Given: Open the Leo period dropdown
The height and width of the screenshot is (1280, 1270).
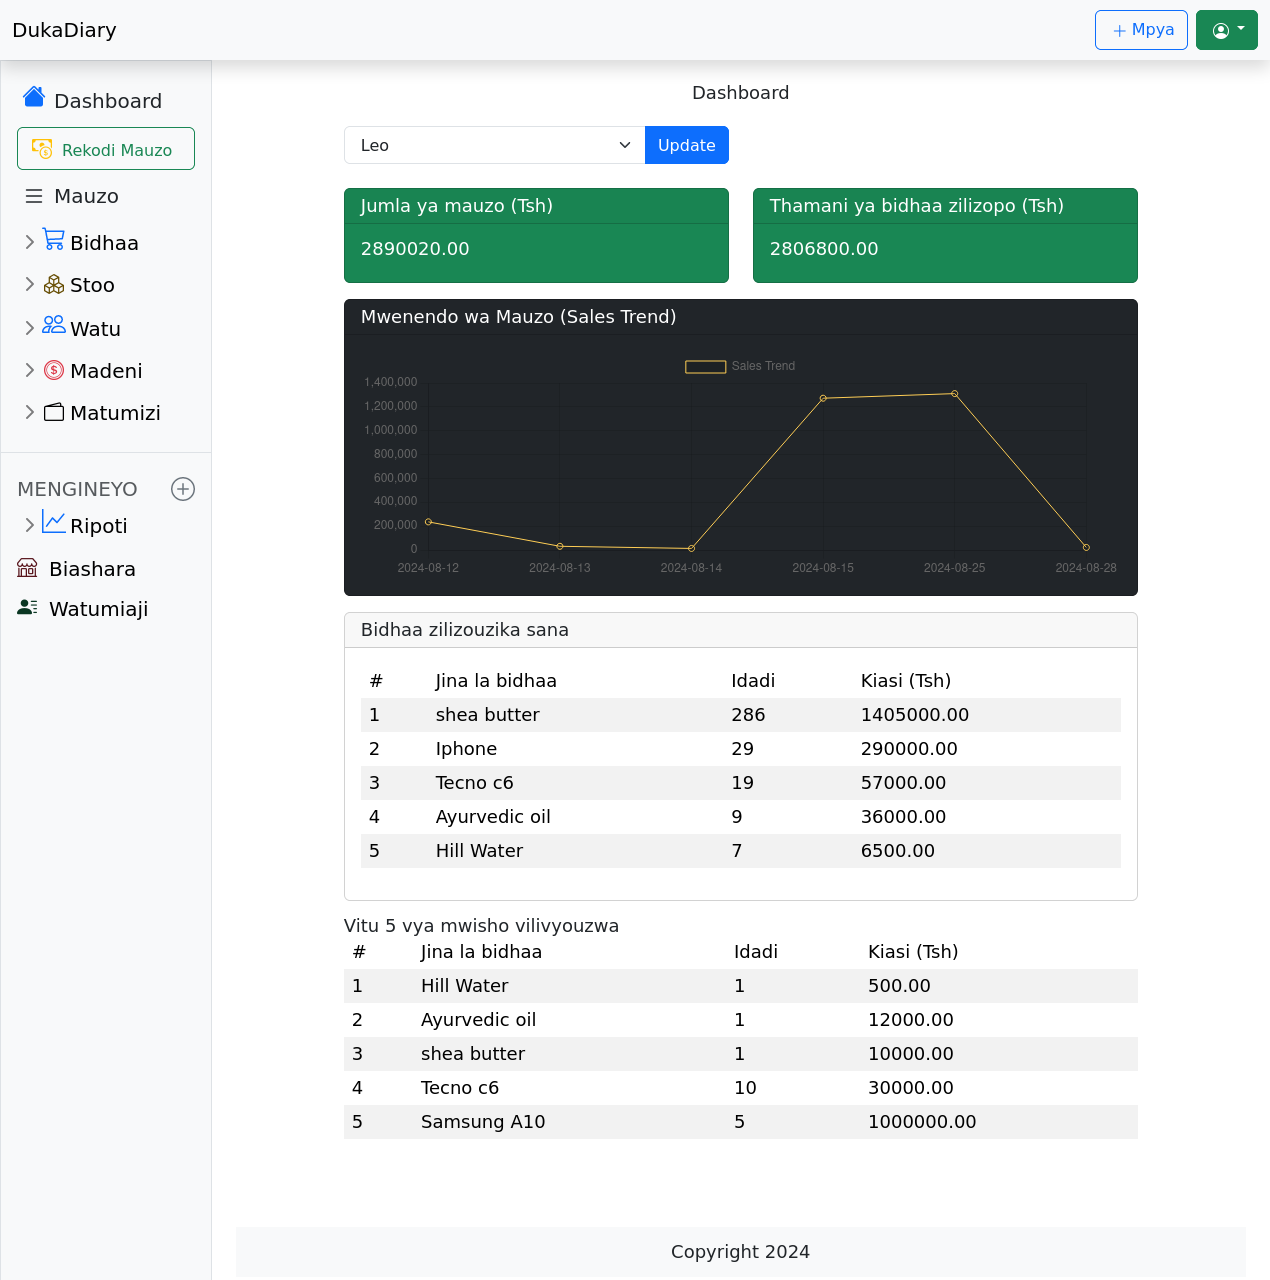Looking at the screenshot, I should click(x=495, y=145).
